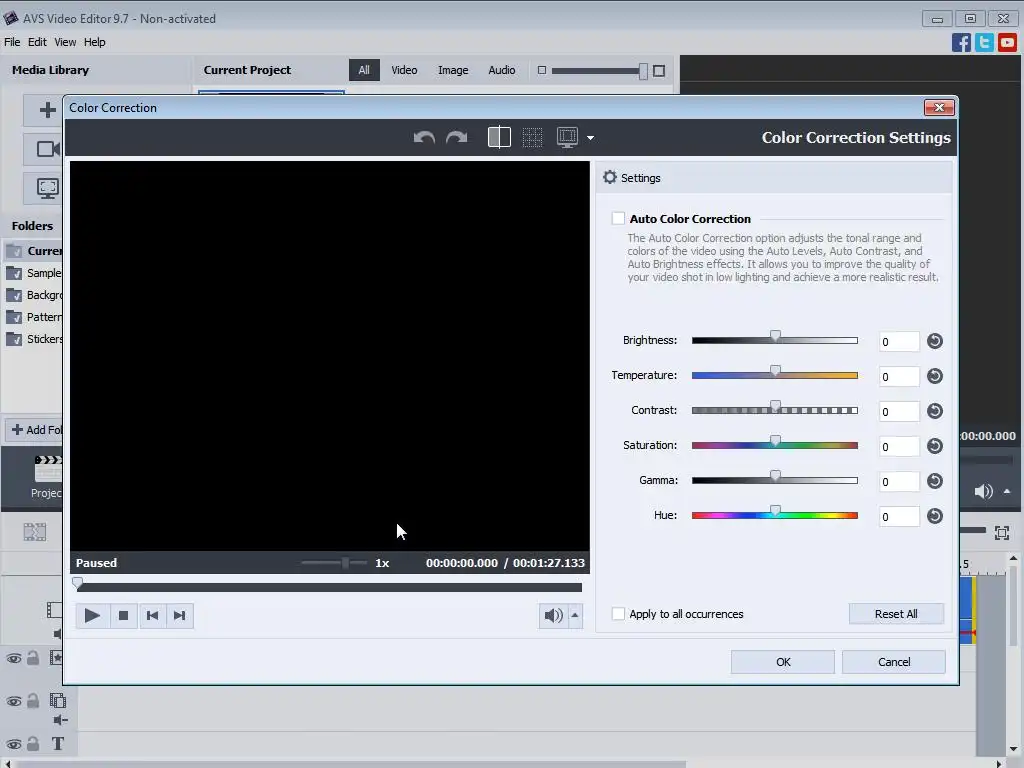Mute preview volume speaker icon
The height and width of the screenshot is (768, 1024).
[x=554, y=615]
